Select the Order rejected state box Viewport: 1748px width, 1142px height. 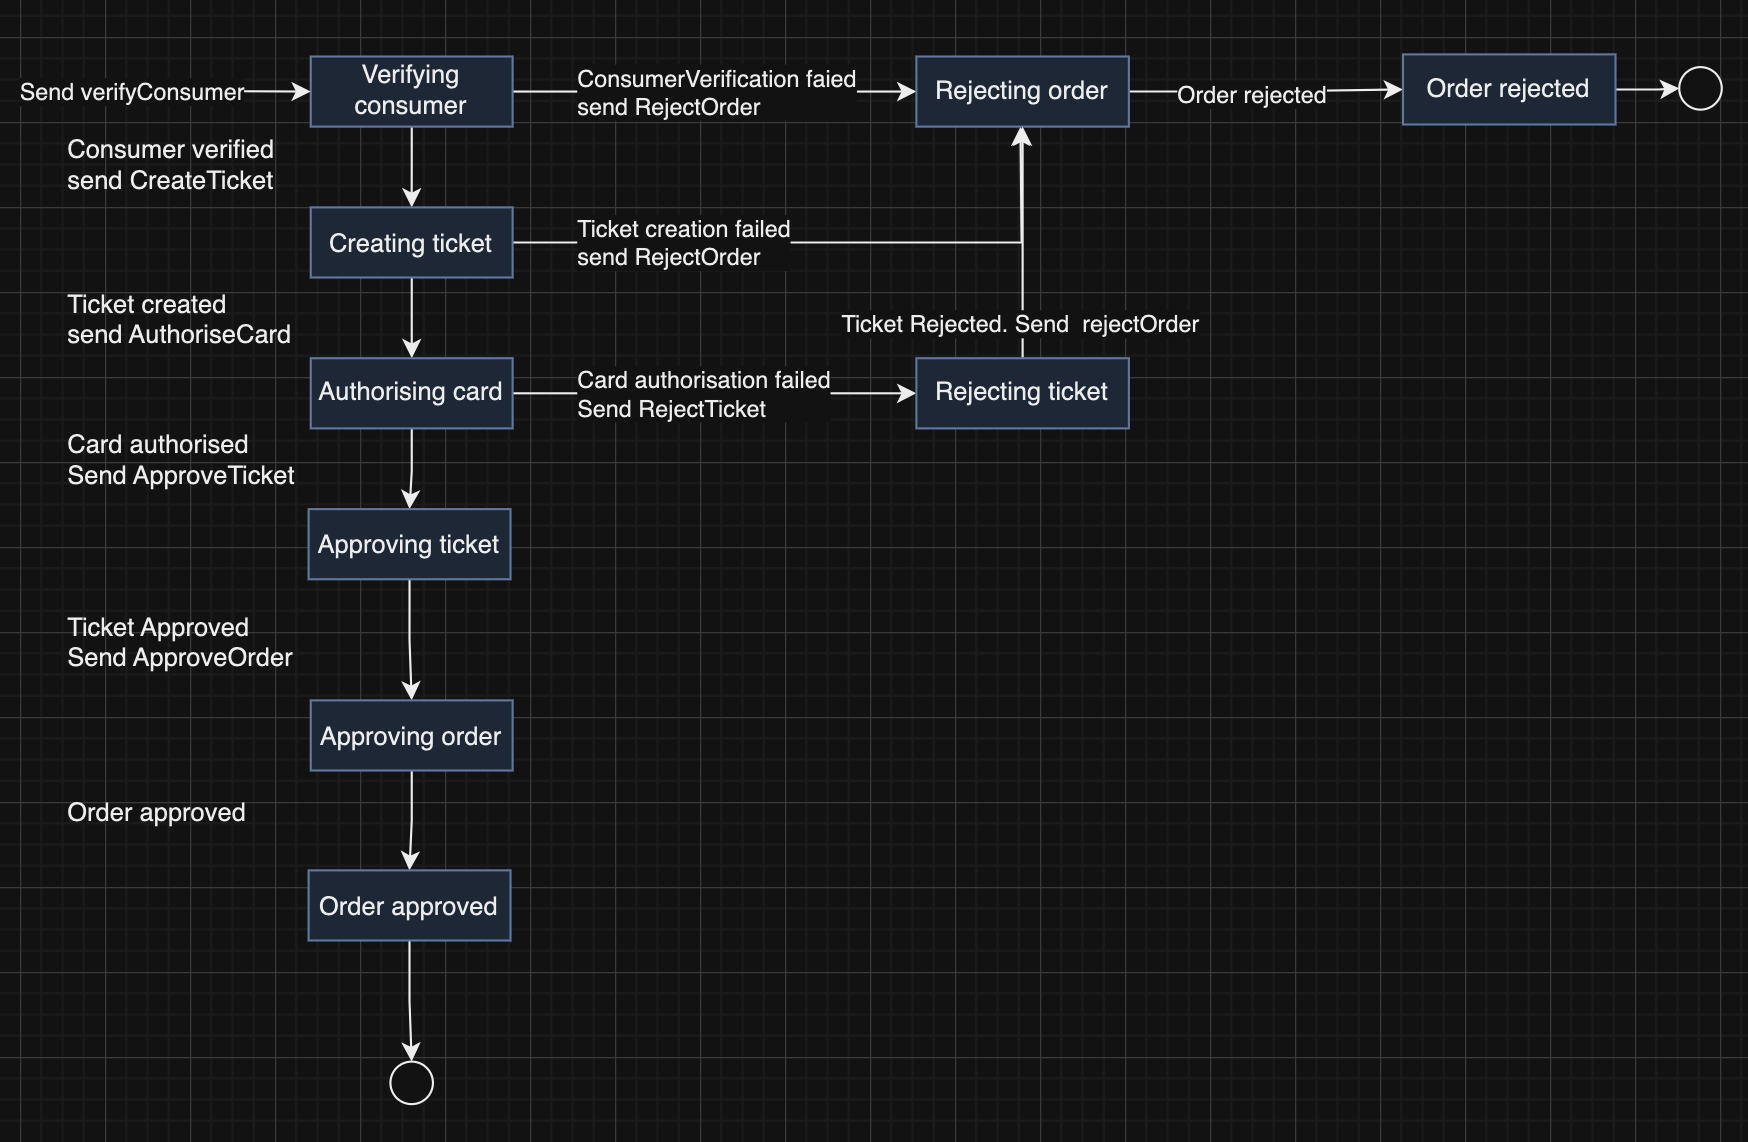pyautogui.click(x=1508, y=89)
